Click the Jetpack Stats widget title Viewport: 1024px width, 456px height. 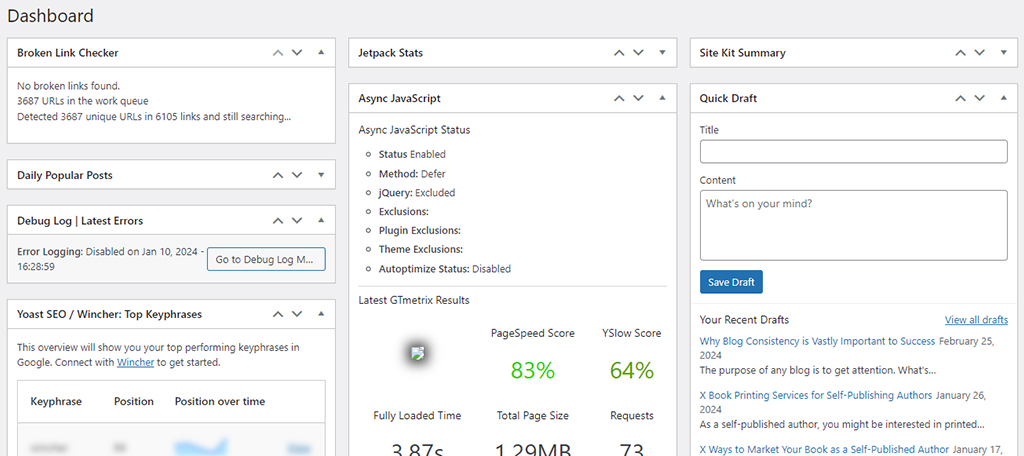point(391,53)
